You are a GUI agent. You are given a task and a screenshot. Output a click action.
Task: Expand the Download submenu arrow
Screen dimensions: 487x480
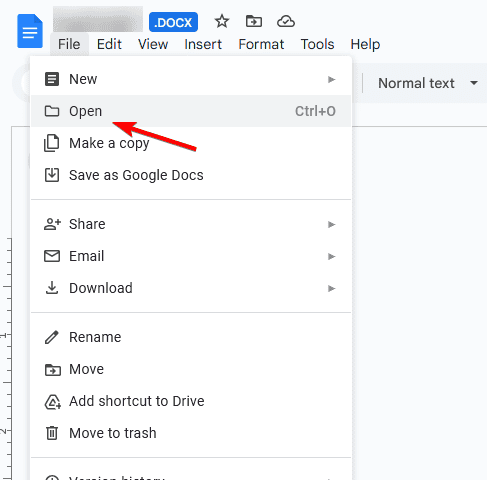(x=331, y=288)
